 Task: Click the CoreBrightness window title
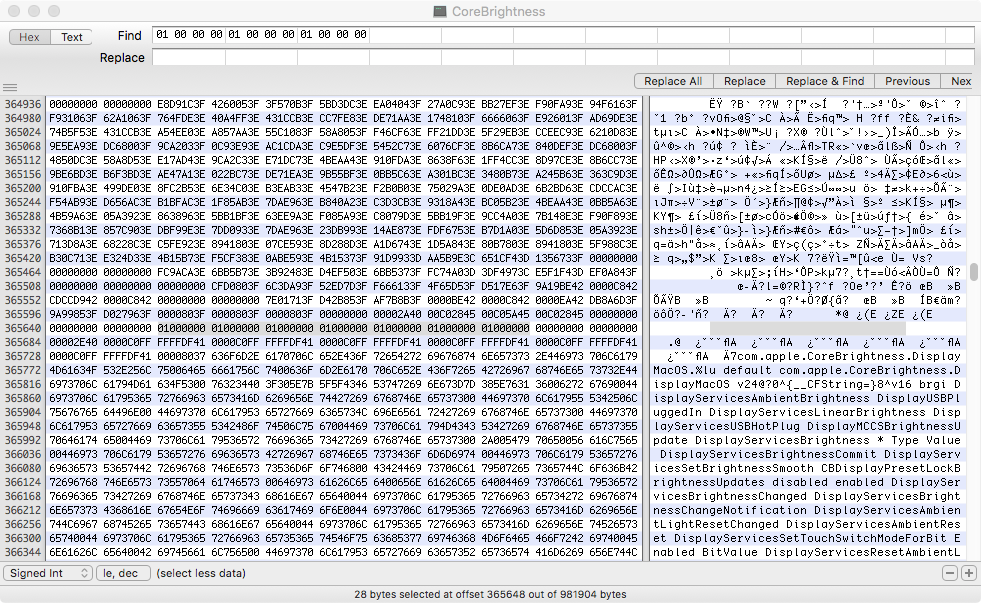click(x=498, y=11)
